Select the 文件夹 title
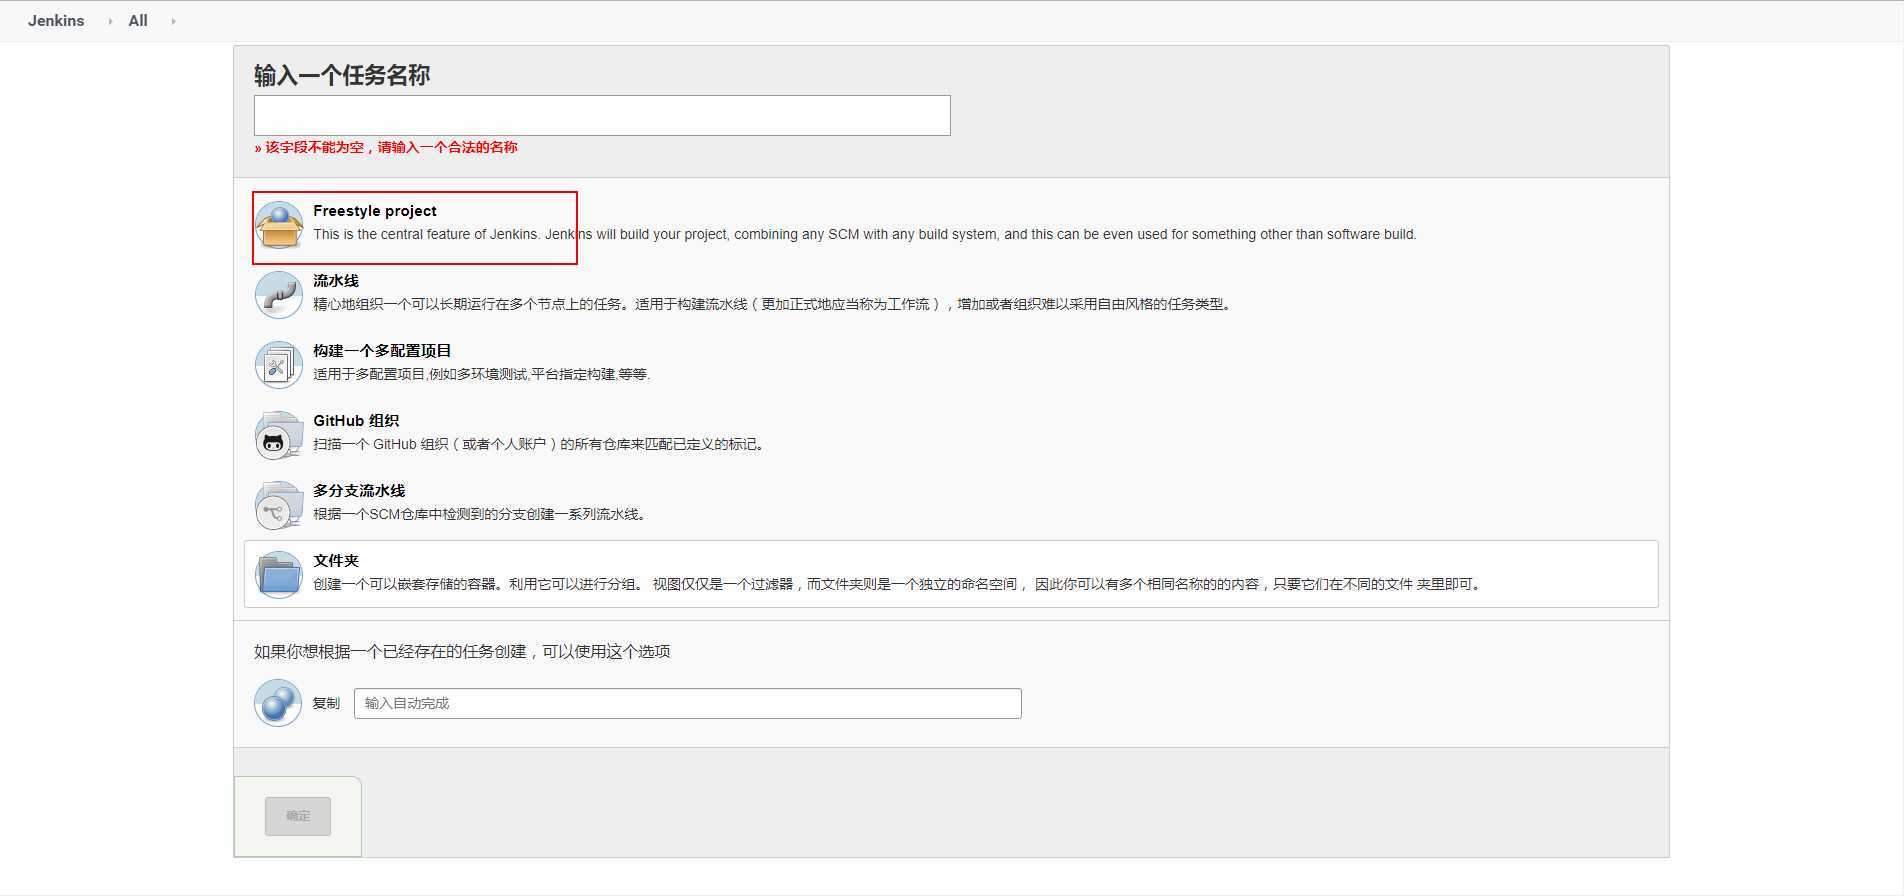The height and width of the screenshot is (896, 1904). pos(336,561)
